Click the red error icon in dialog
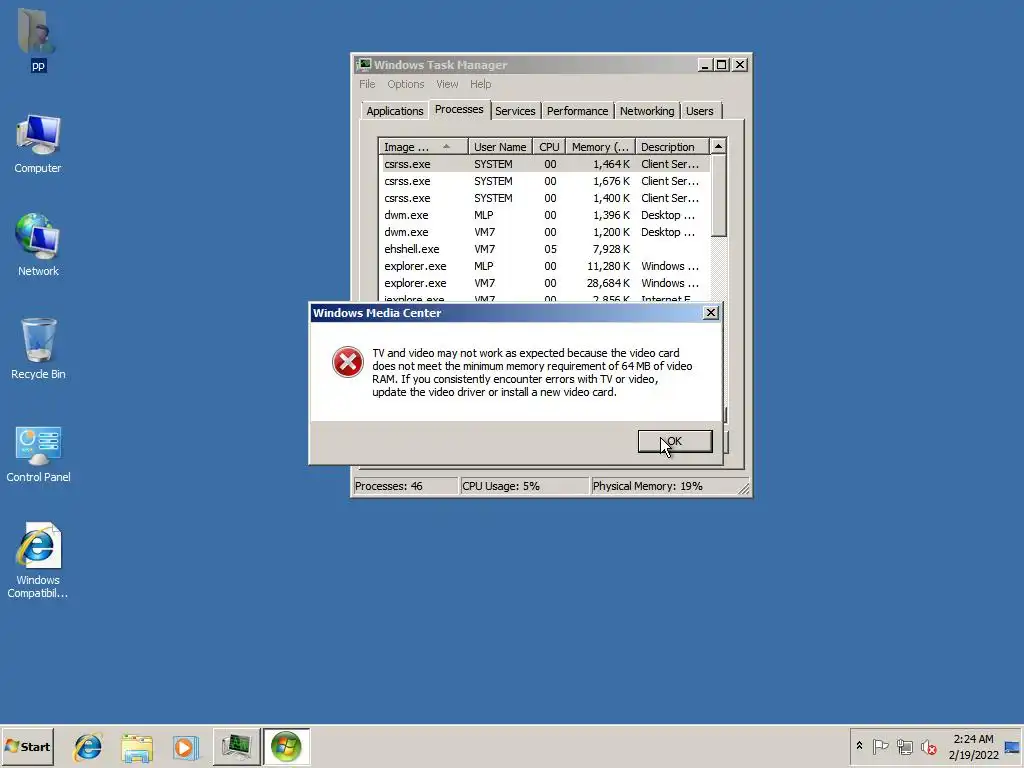 (x=347, y=362)
